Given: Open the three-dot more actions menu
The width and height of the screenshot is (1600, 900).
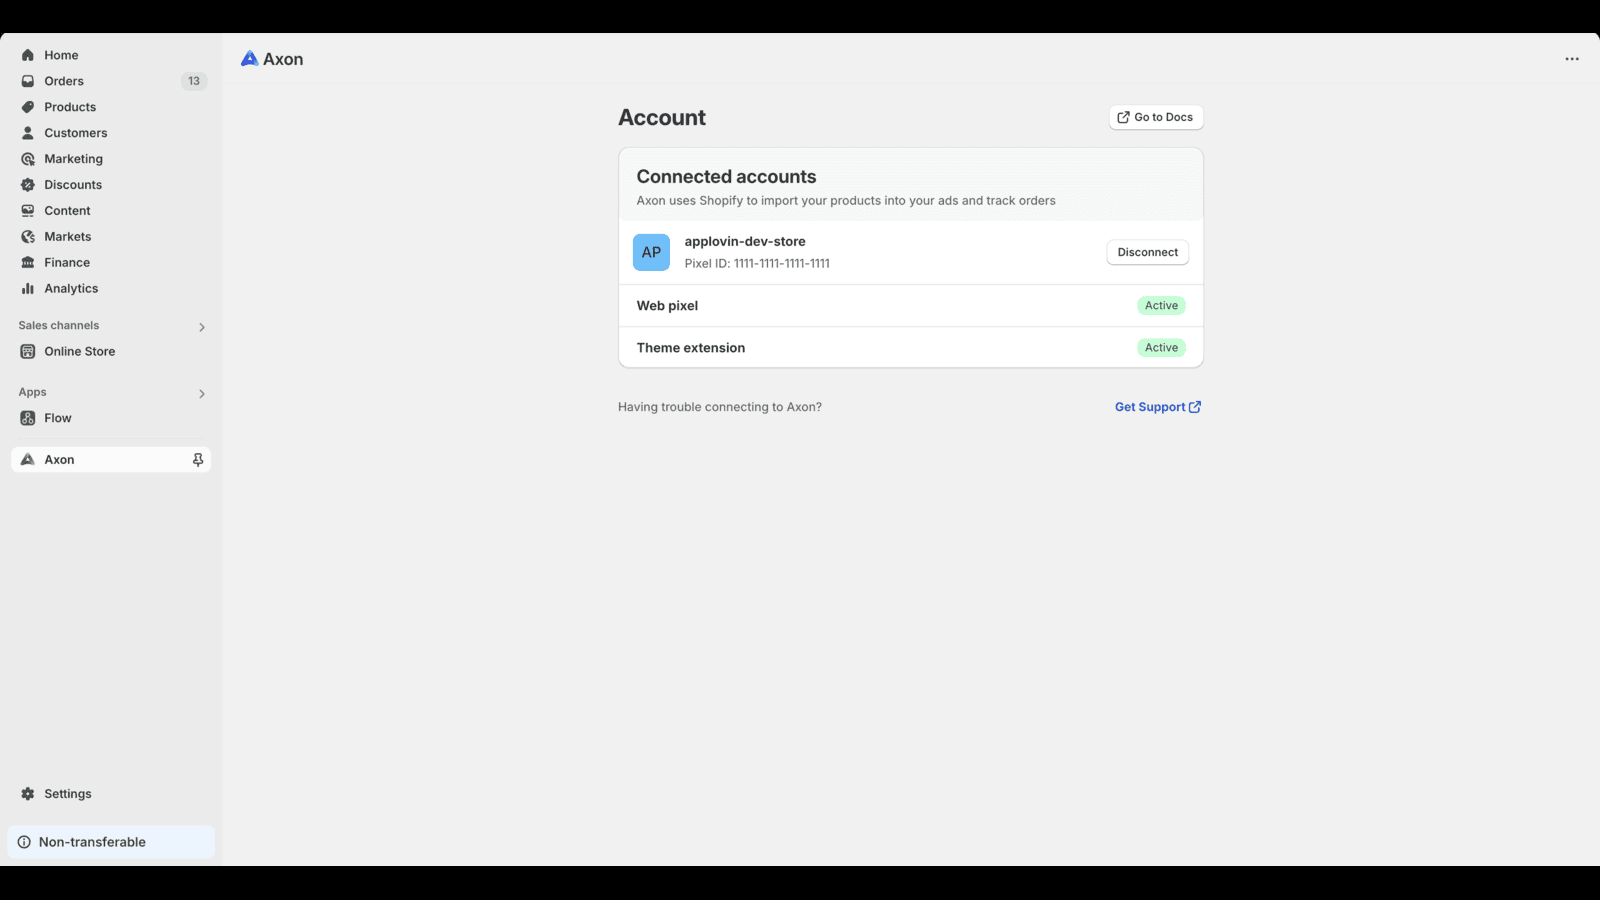Looking at the screenshot, I should (x=1572, y=59).
